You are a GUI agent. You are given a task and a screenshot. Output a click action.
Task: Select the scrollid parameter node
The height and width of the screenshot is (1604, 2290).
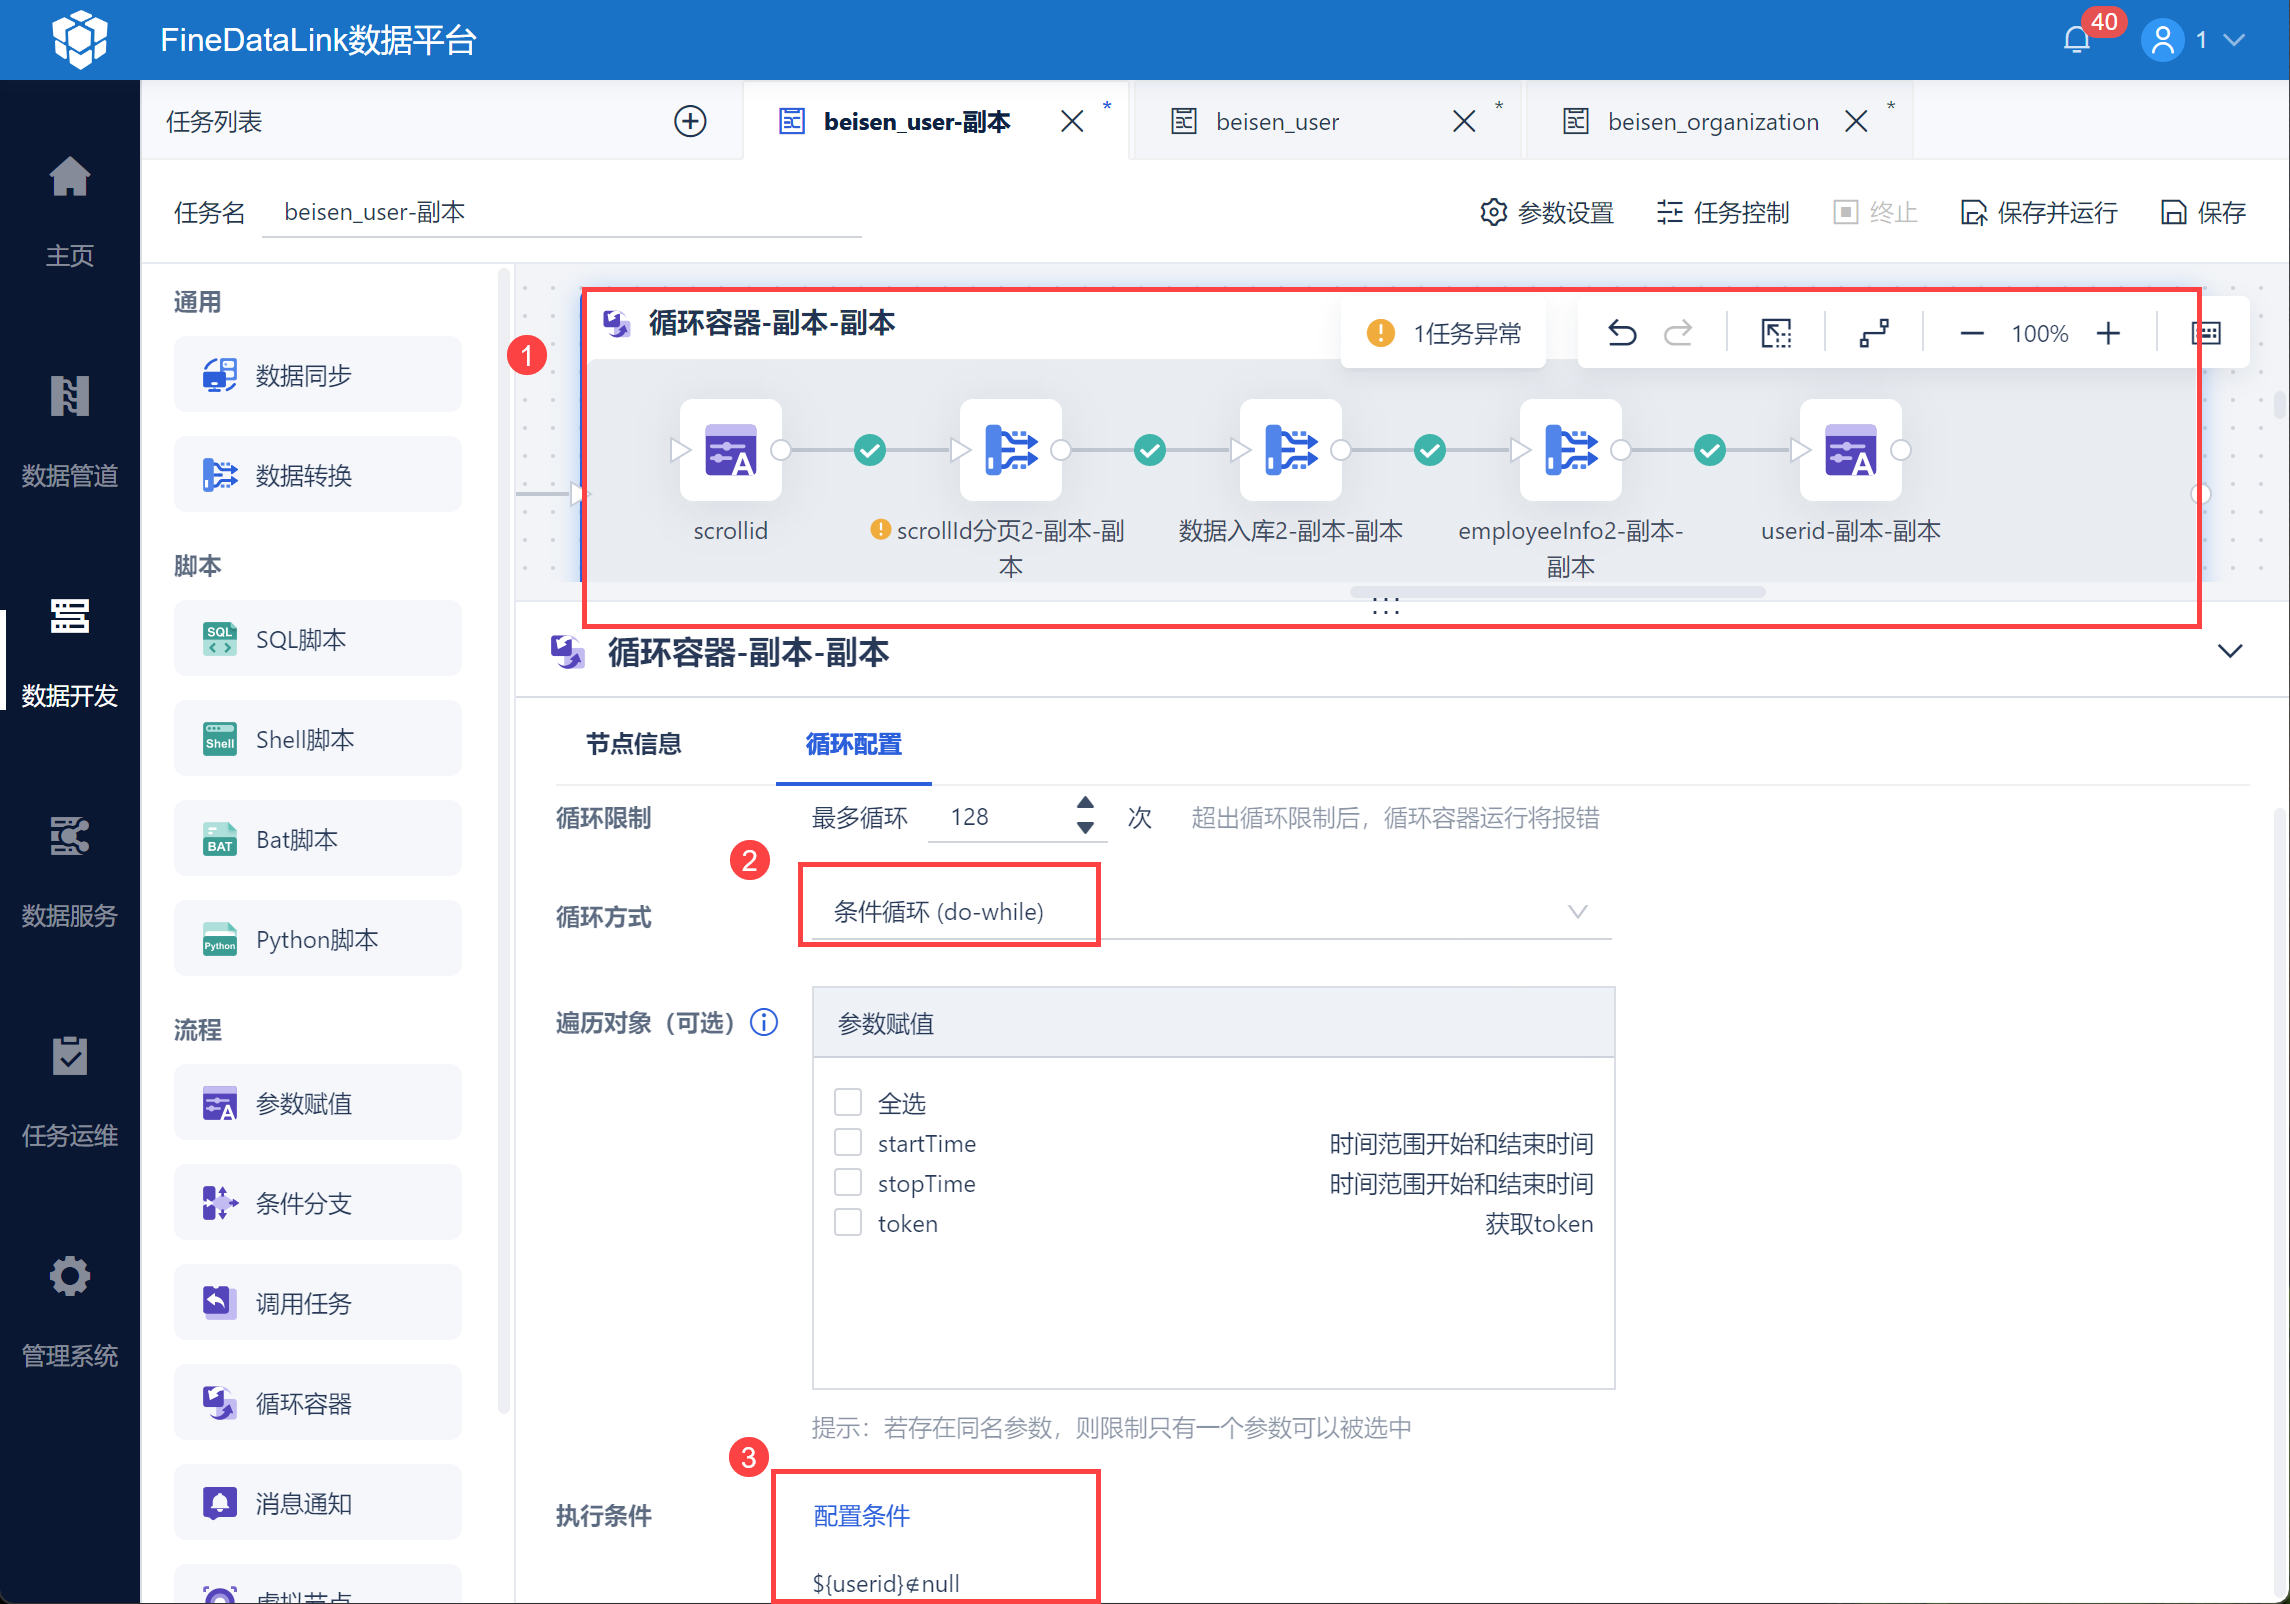[x=730, y=450]
